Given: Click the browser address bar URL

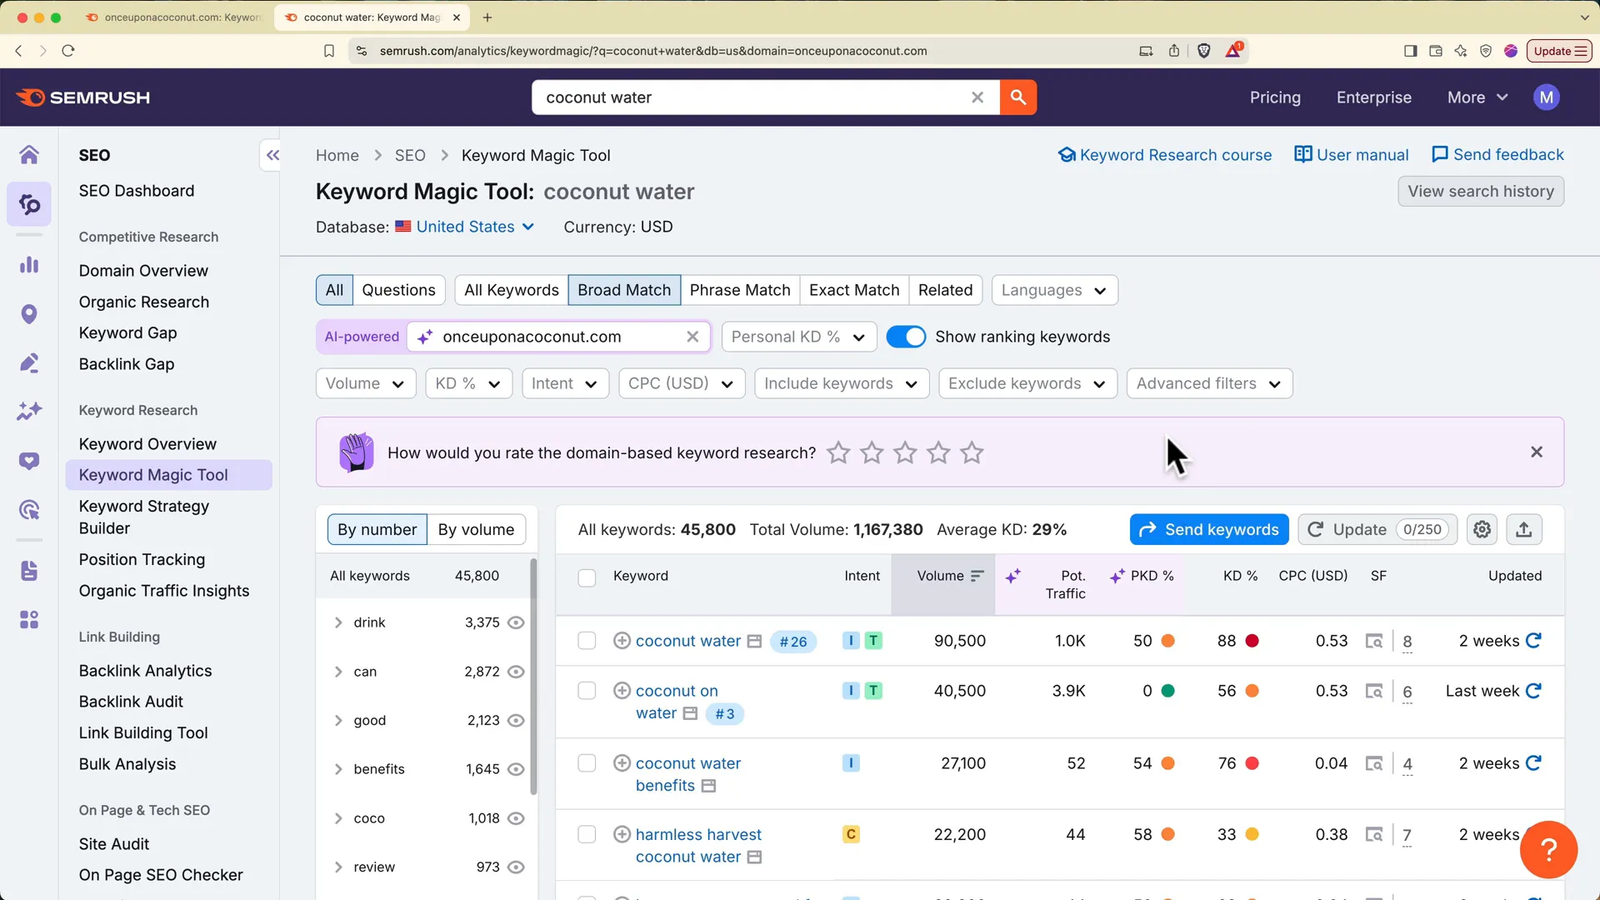Looking at the screenshot, I should [653, 51].
